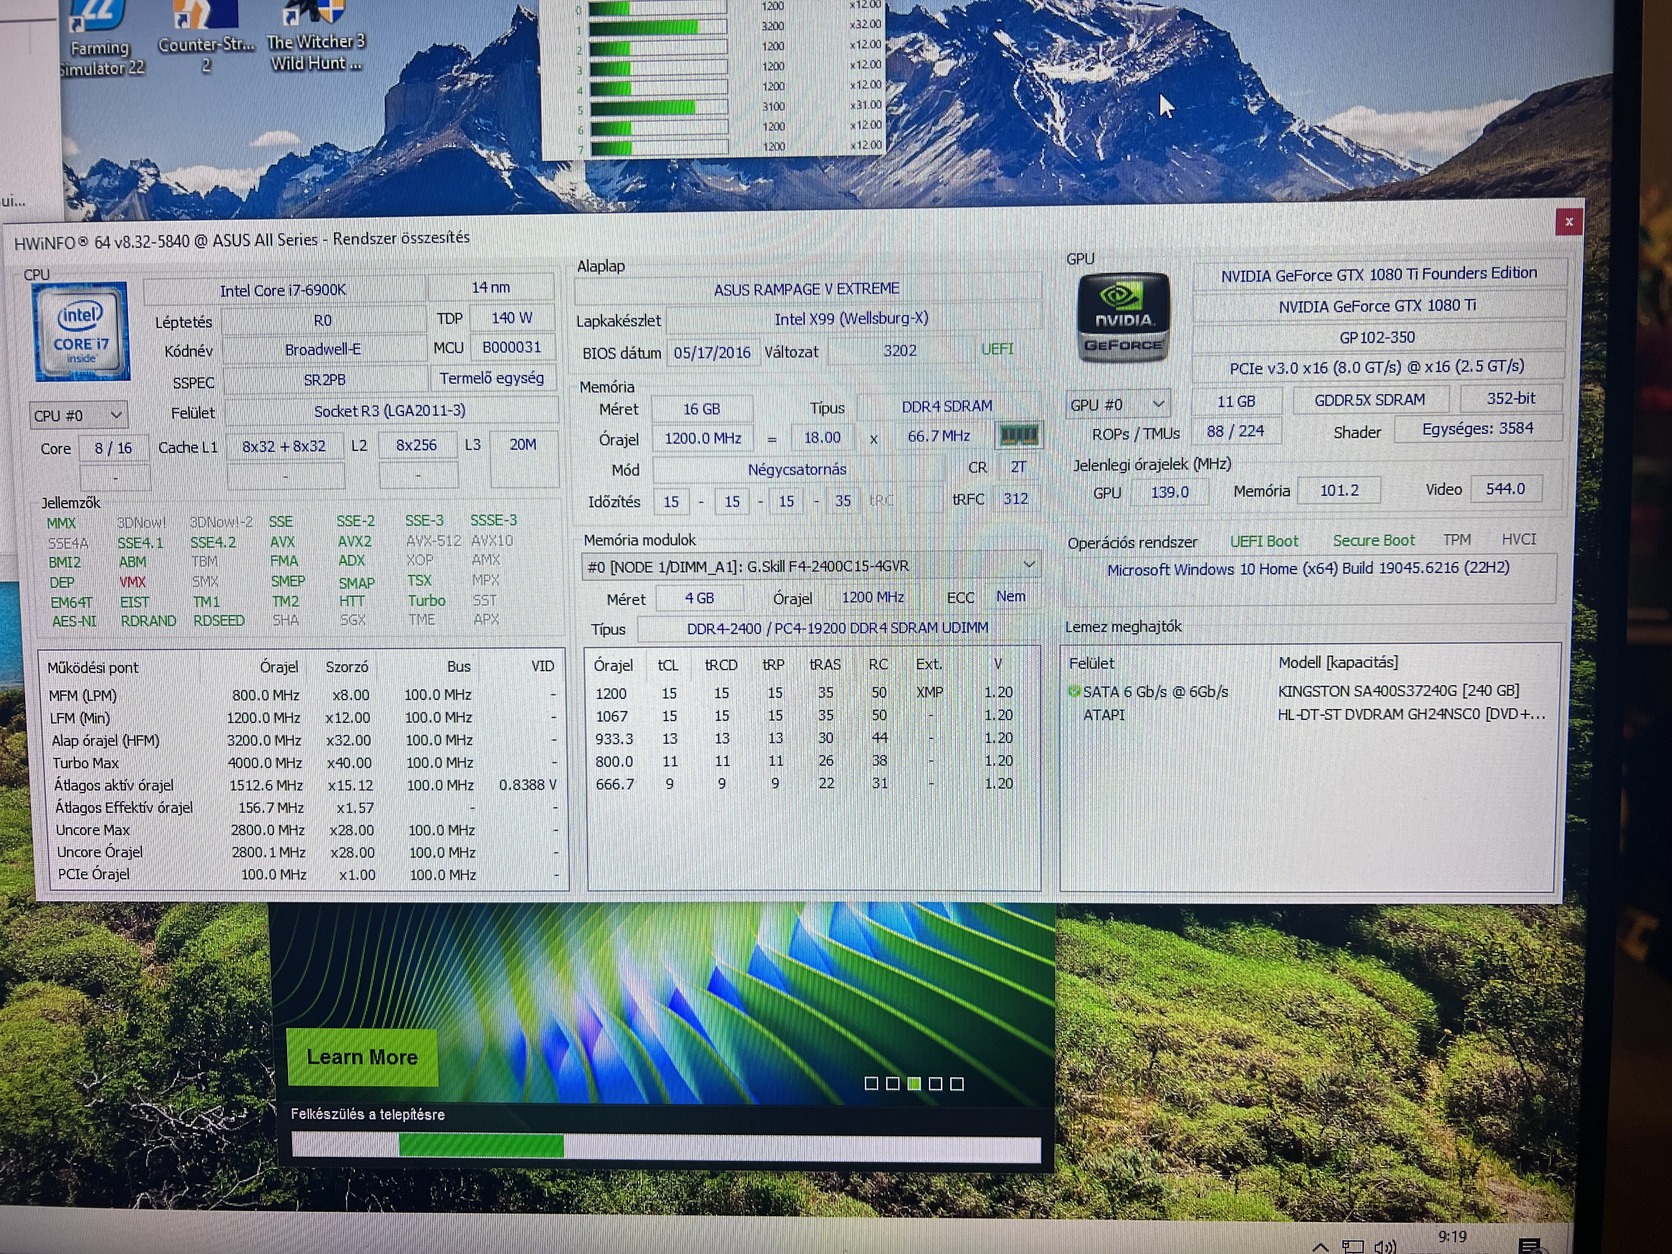The height and width of the screenshot is (1254, 1672).
Task: Click the 352-bit bus width value
Action: [1510, 398]
